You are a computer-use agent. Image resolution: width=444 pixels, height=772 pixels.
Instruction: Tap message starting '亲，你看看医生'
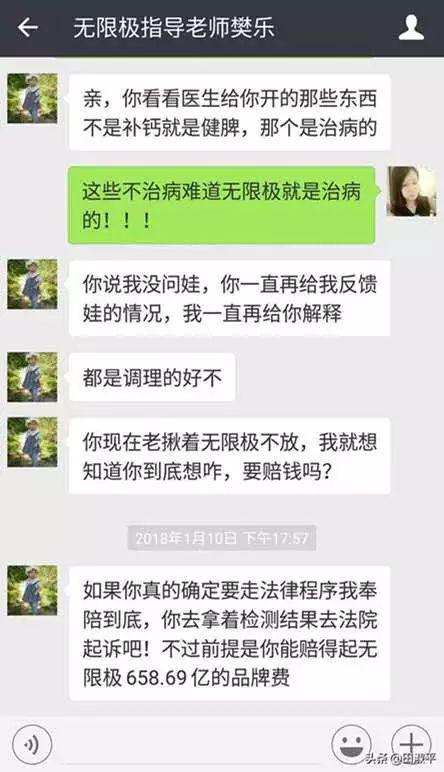click(x=229, y=112)
